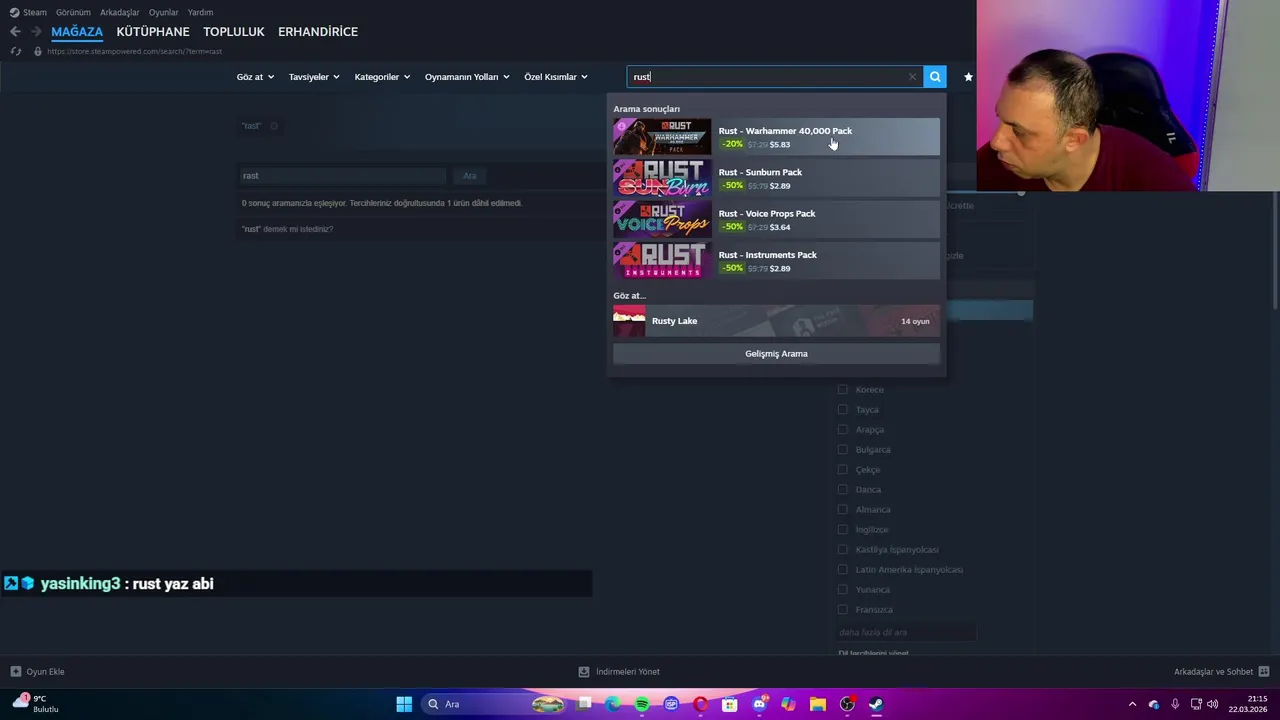Click the Rust Voice Props thumbnail
The image size is (1280, 720).
662,220
